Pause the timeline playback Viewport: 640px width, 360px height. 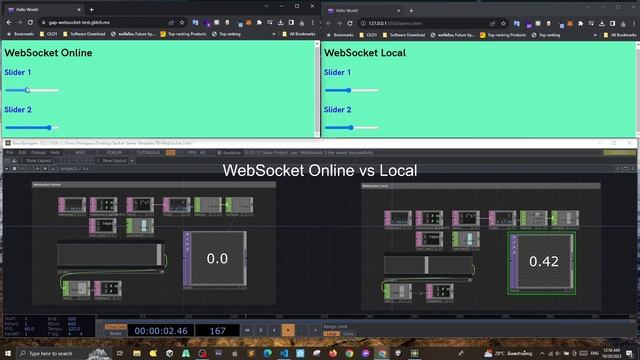[x=261, y=330]
